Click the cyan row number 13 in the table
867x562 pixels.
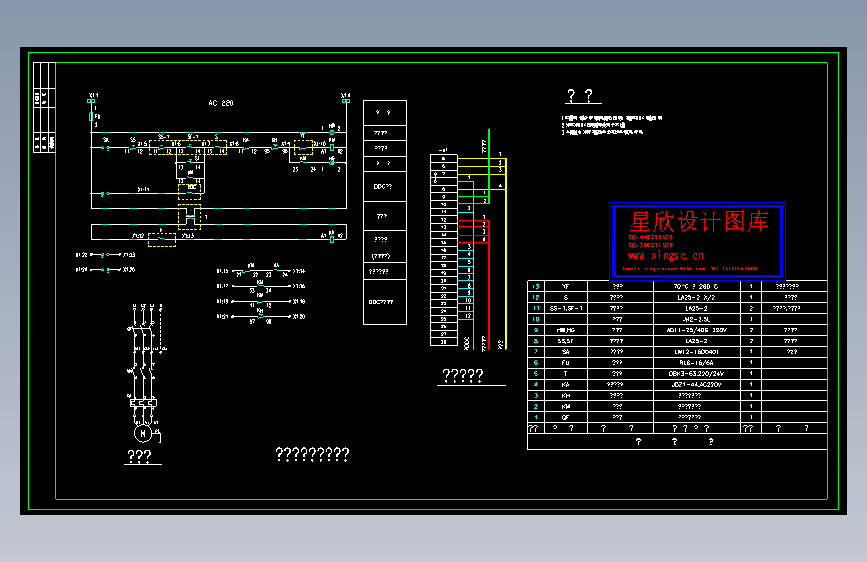[536, 287]
